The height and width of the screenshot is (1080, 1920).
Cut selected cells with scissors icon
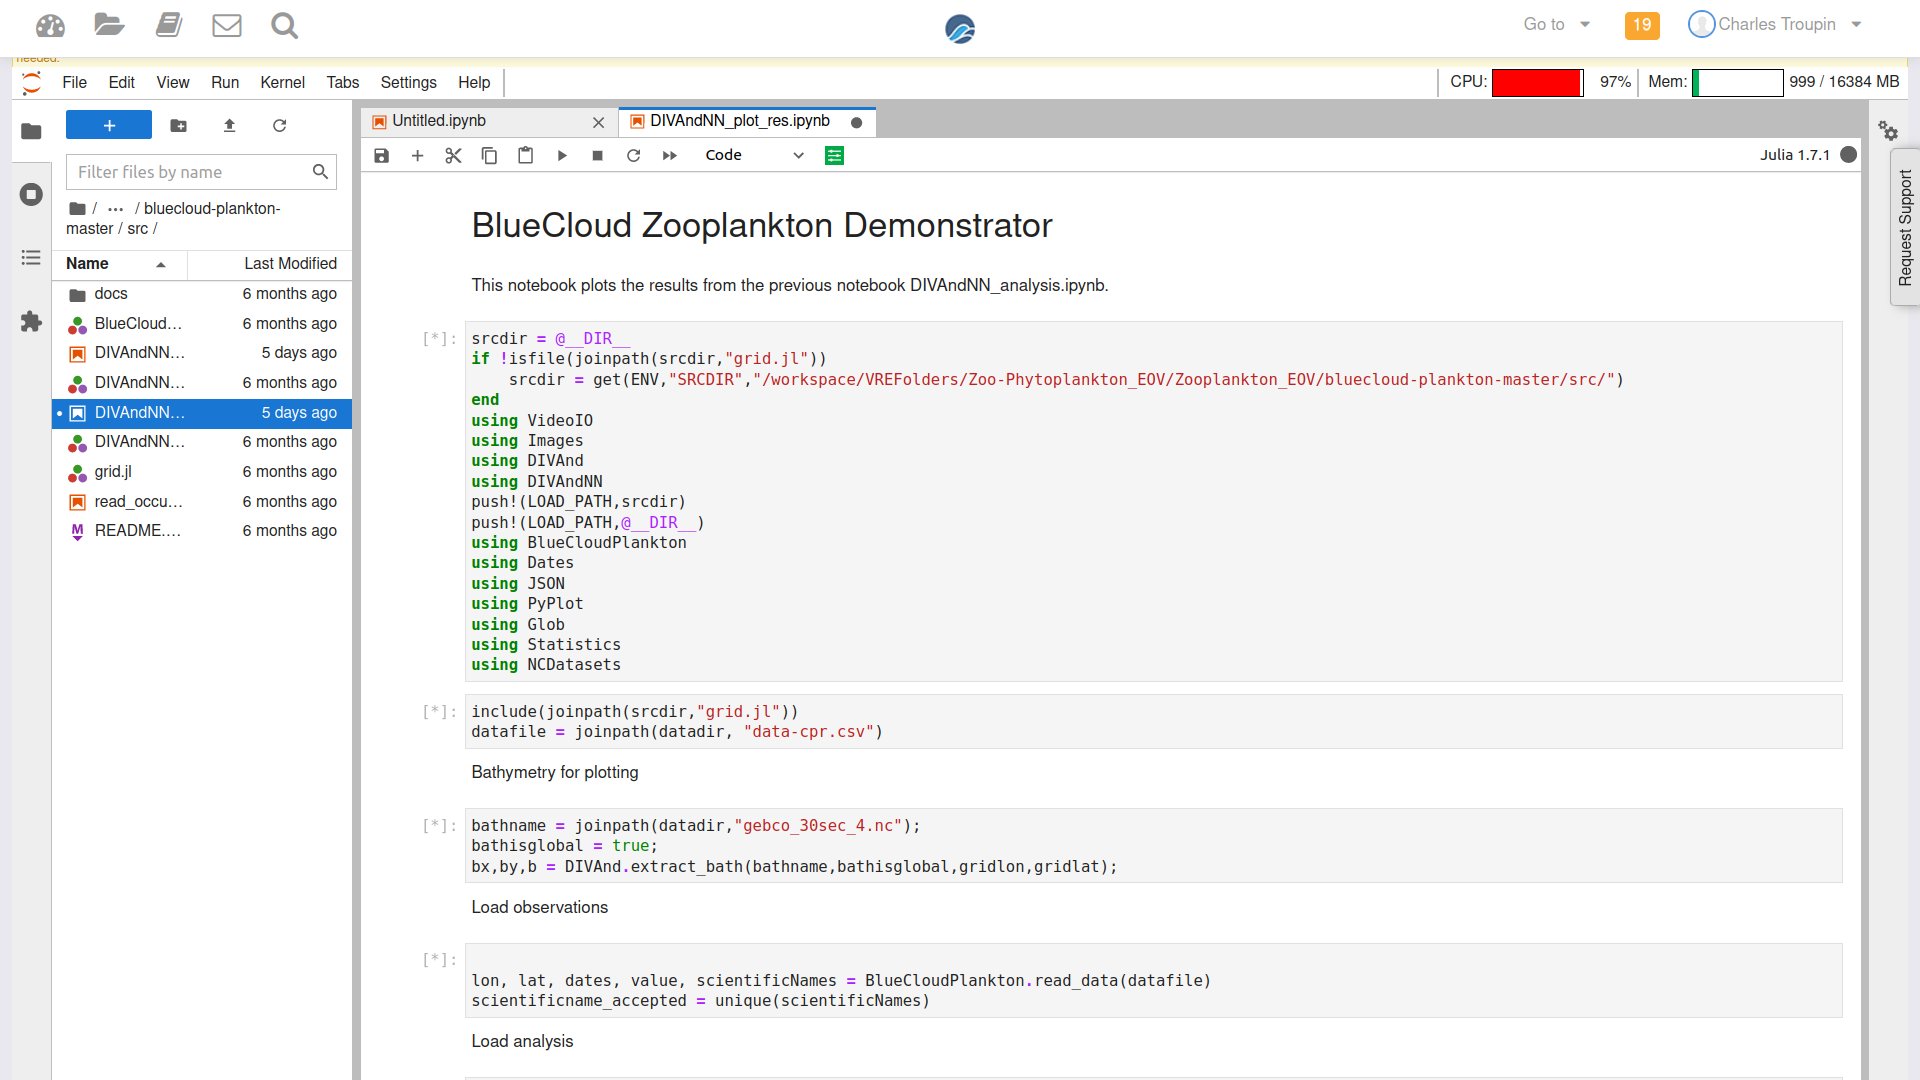click(x=453, y=155)
